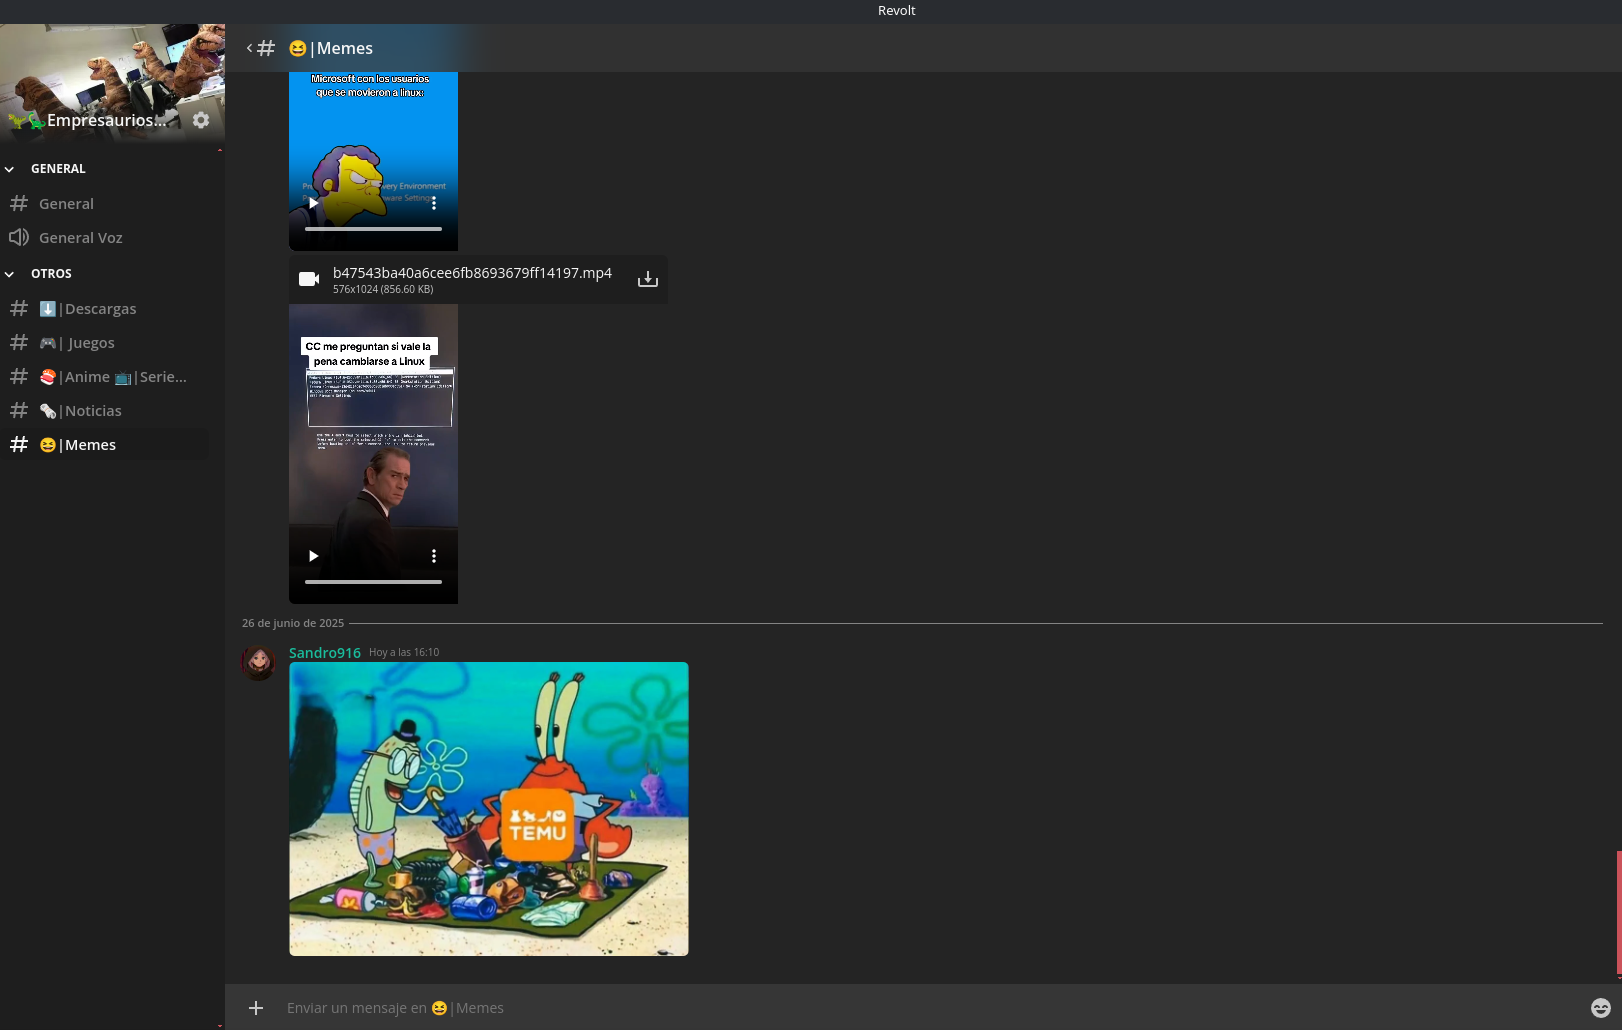Open Sandro916's avatar profile

click(259, 662)
